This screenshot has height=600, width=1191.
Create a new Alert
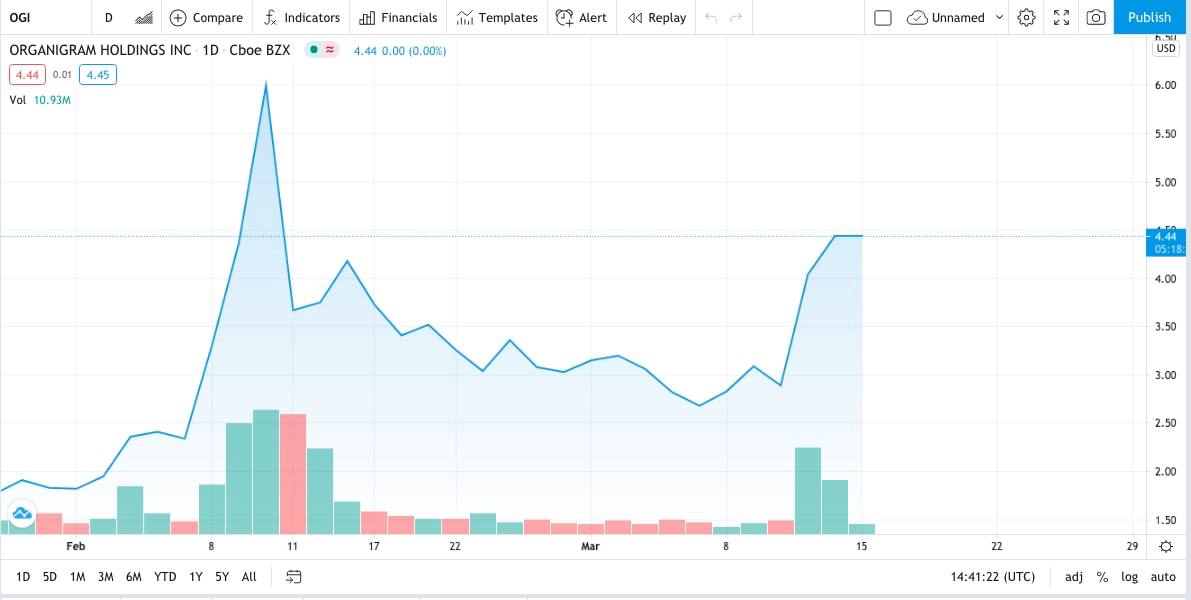point(581,17)
